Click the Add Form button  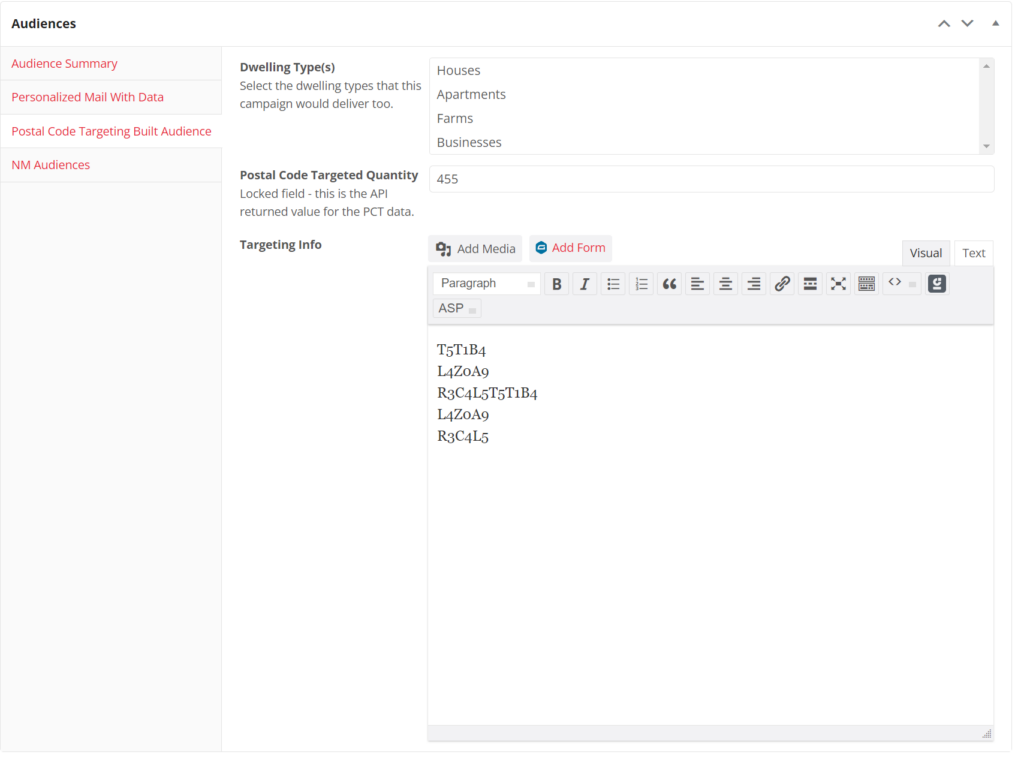[x=570, y=248]
